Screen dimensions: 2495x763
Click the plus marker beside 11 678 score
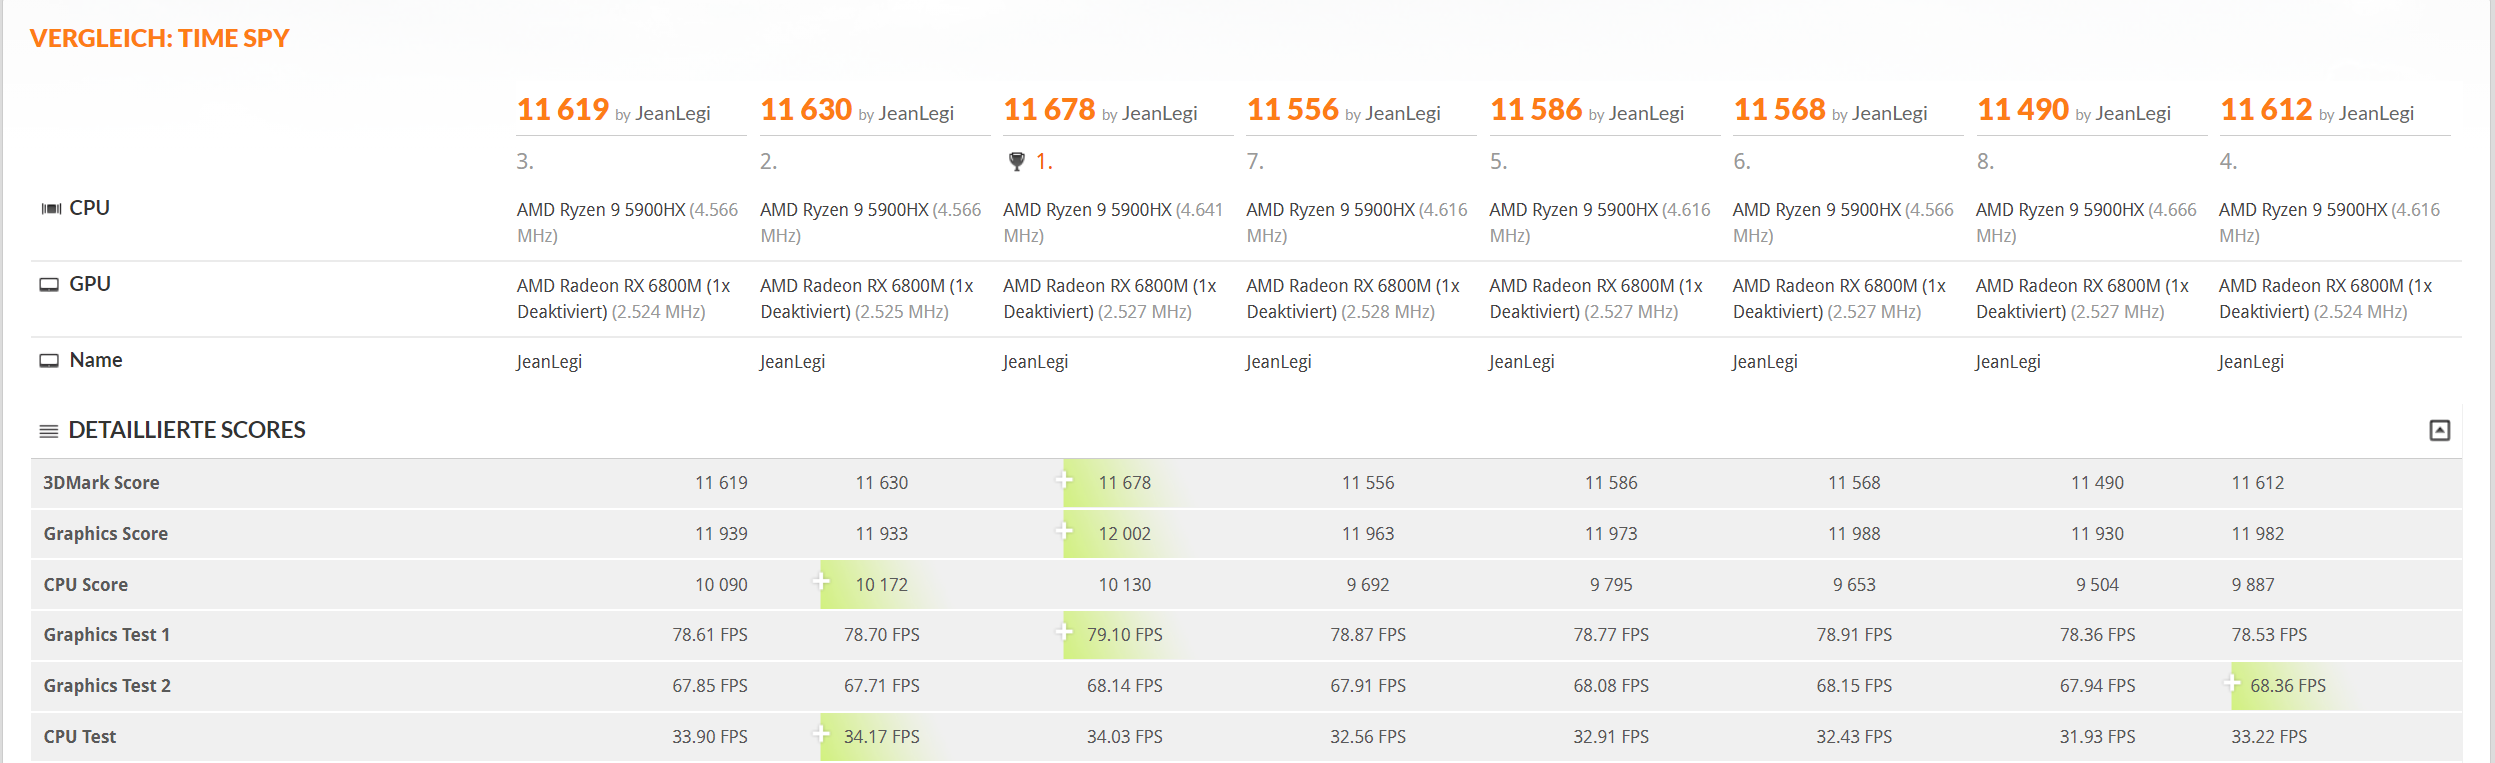[x=1064, y=480]
